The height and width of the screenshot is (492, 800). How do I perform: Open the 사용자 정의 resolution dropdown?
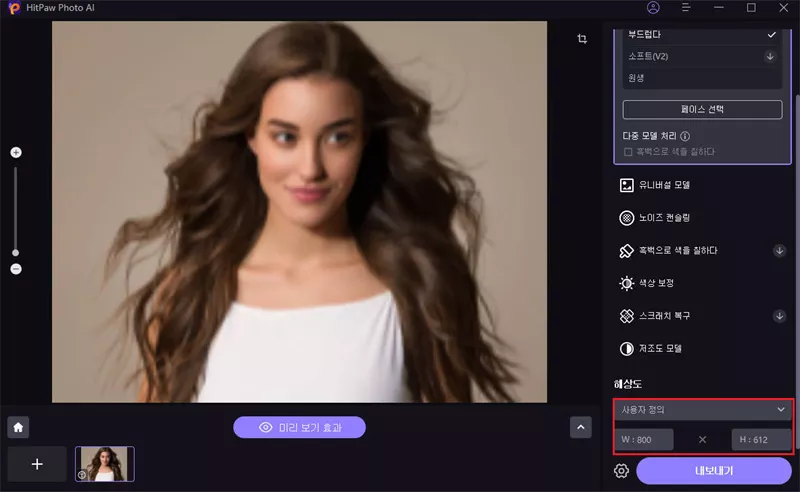pyautogui.click(x=703, y=409)
